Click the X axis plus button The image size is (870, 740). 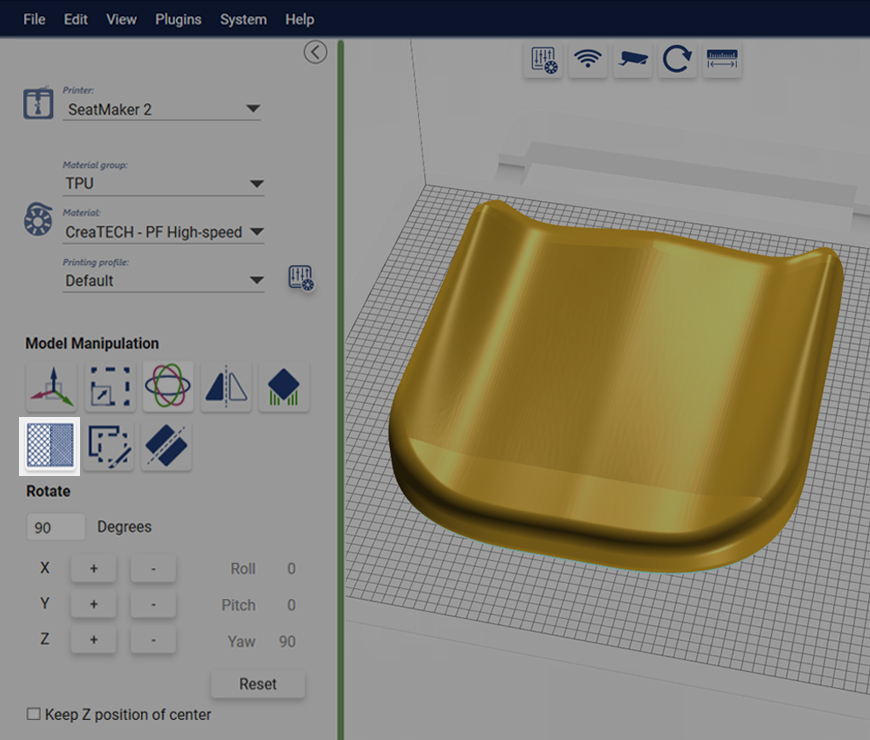point(94,569)
